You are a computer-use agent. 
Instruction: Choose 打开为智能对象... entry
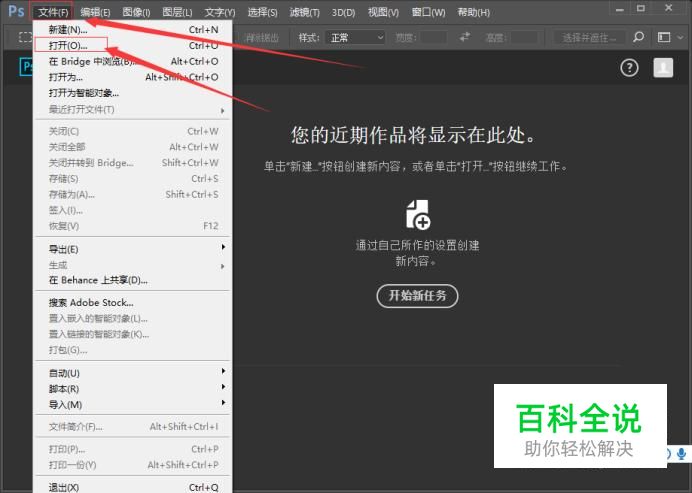[x=133, y=93]
